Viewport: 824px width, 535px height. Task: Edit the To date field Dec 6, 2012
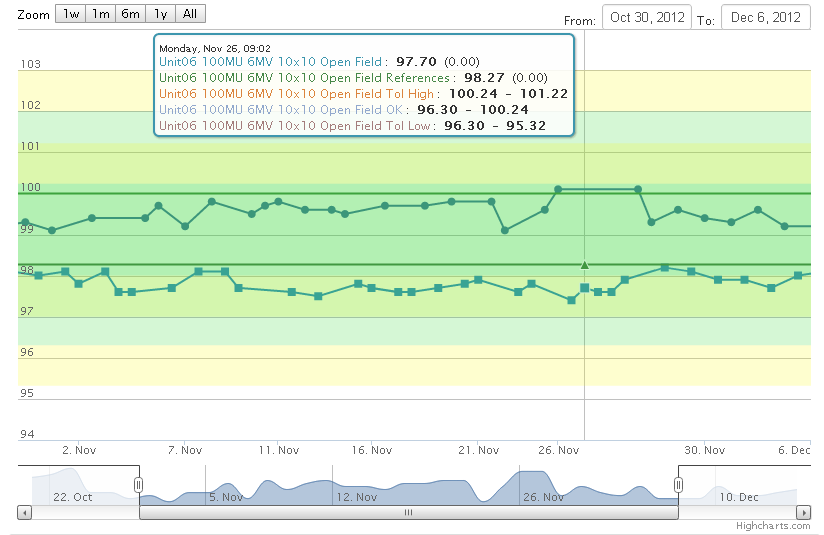pos(766,17)
